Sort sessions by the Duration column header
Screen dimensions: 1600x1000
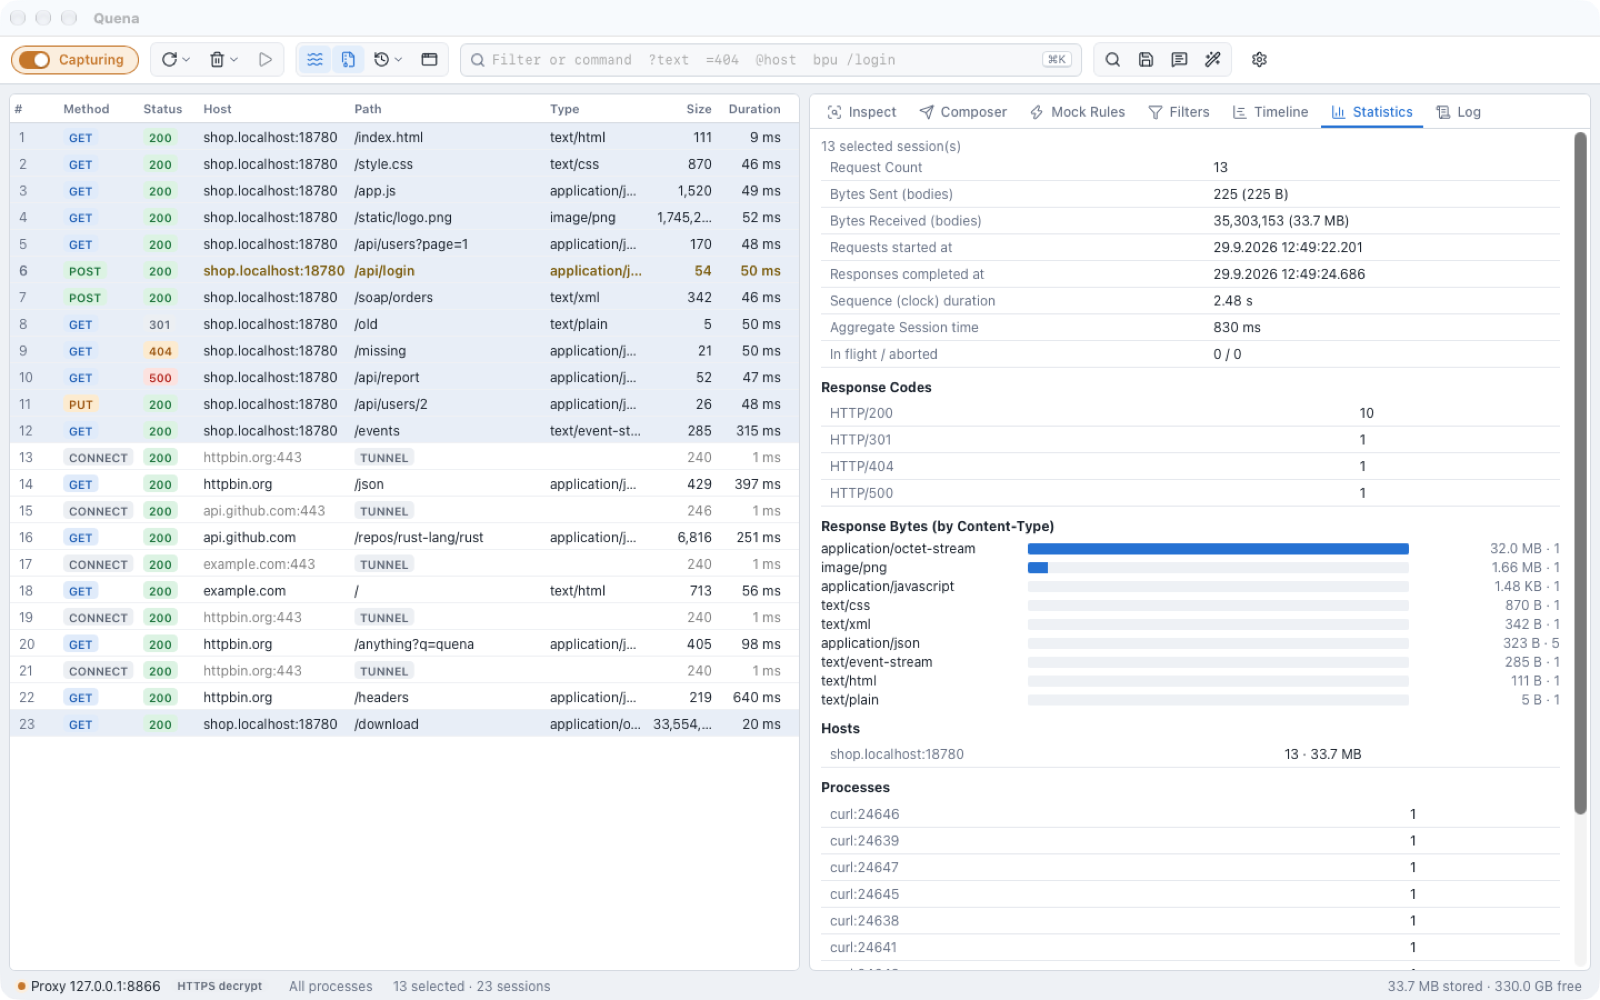tap(754, 109)
